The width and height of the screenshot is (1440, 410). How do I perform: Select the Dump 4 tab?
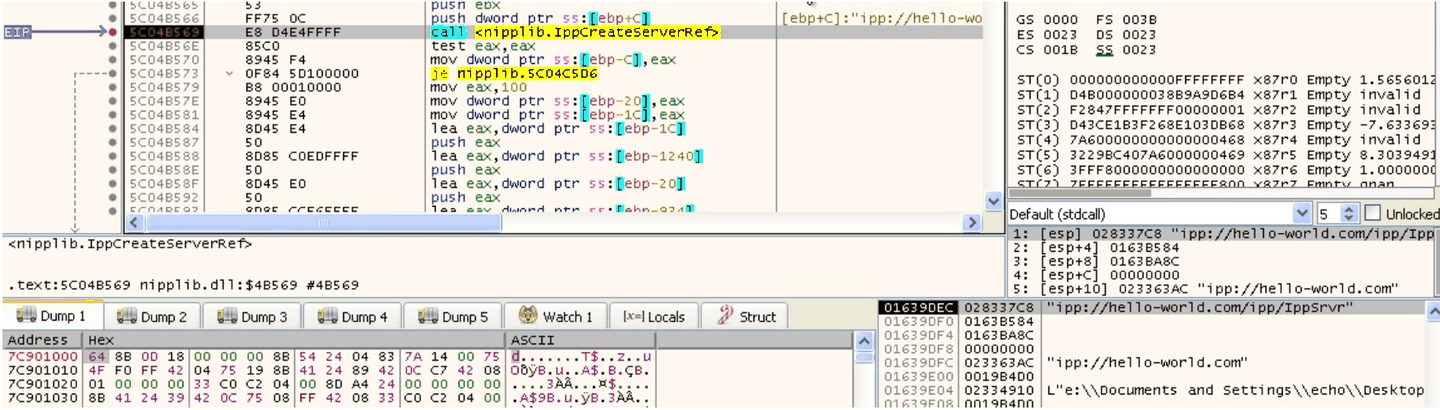pyautogui.click(x=352, y=316)
